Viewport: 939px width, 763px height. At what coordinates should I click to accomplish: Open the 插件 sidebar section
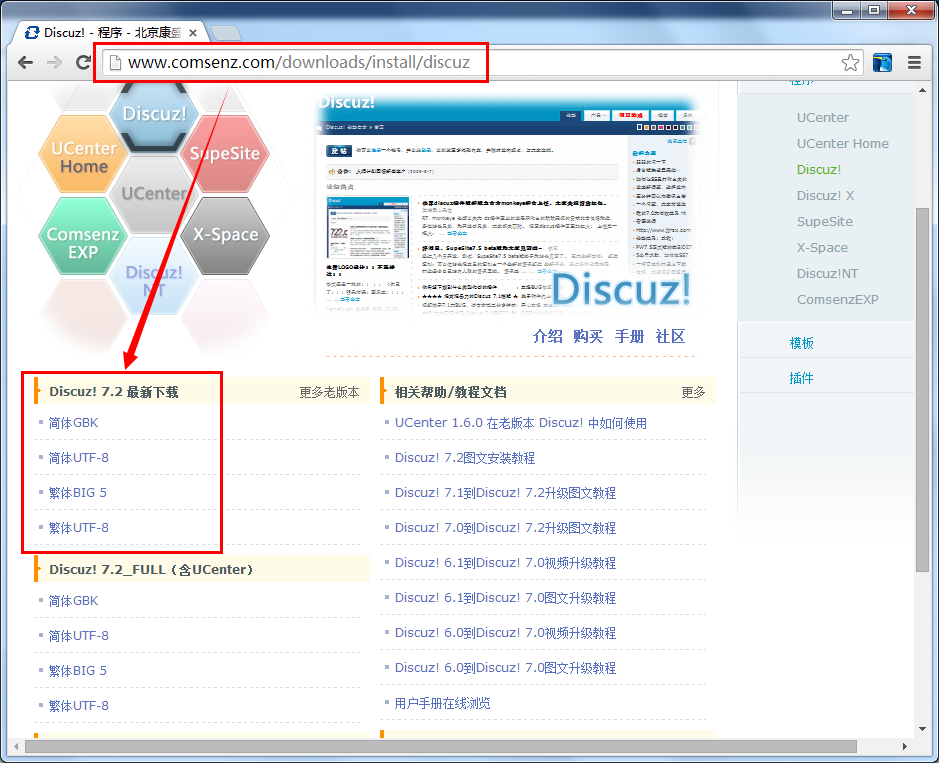(x=801, y=378)
